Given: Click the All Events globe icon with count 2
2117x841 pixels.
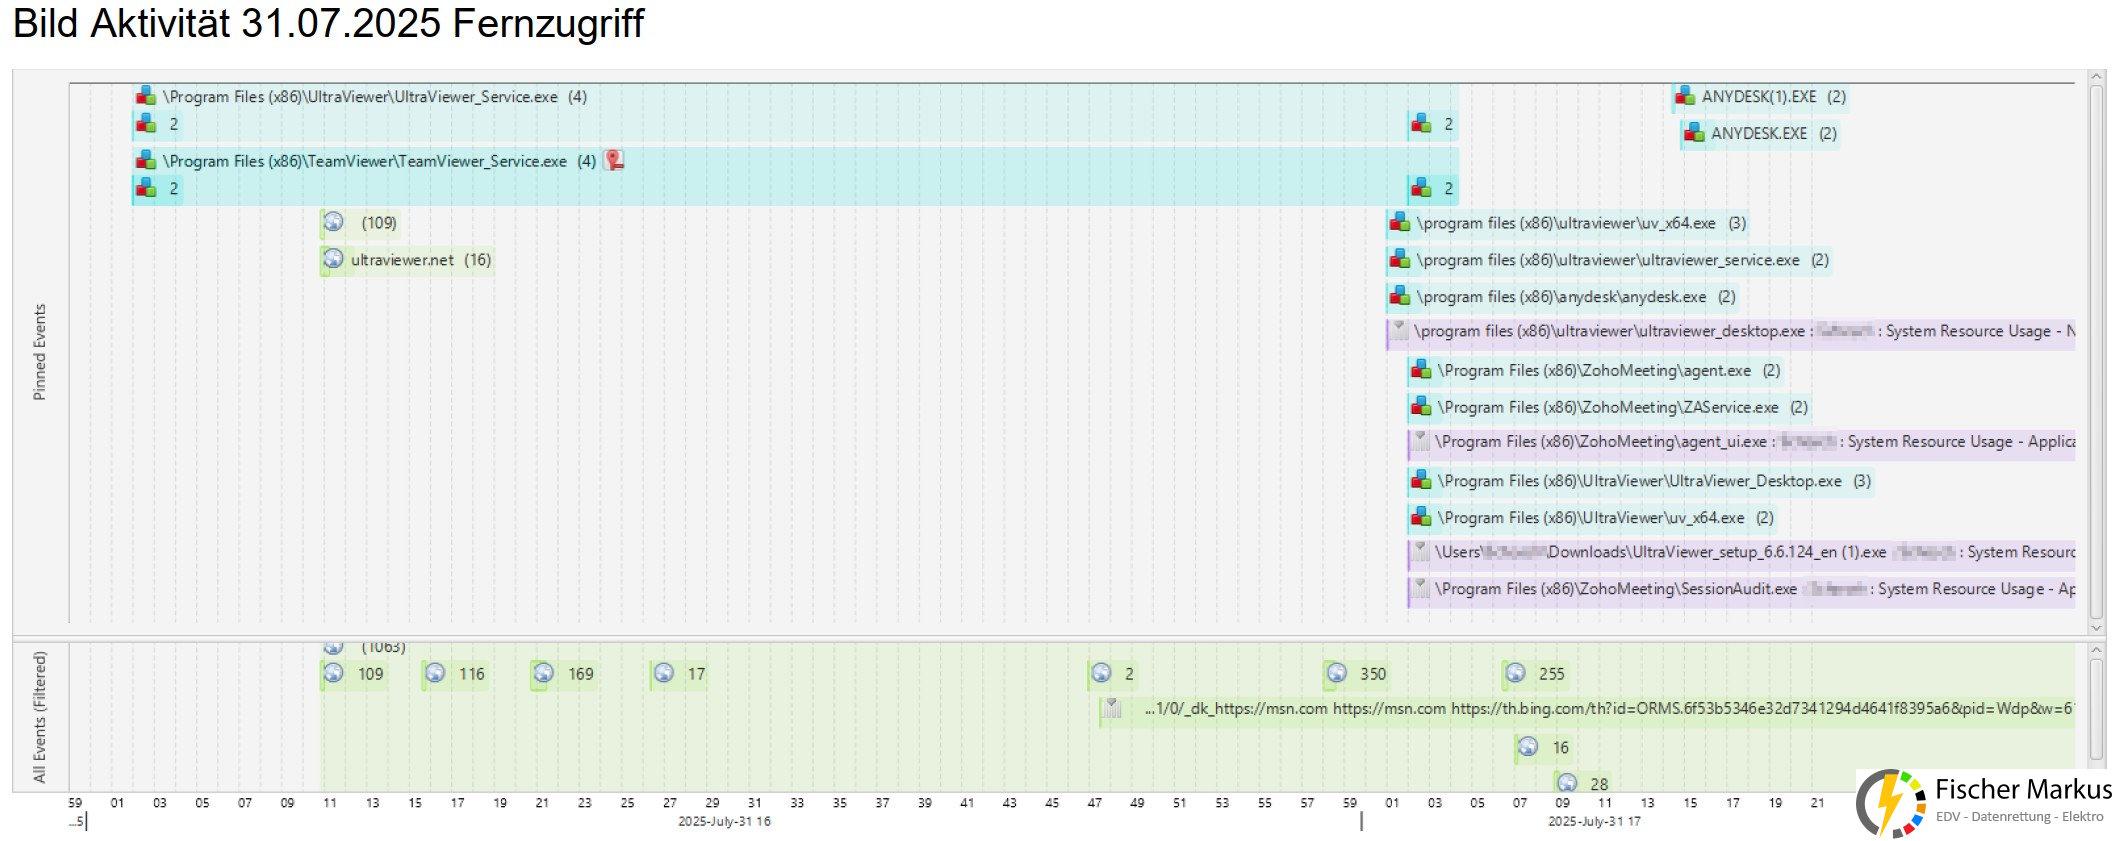Looking at the screenshot, I should (x=1102, y=673).
